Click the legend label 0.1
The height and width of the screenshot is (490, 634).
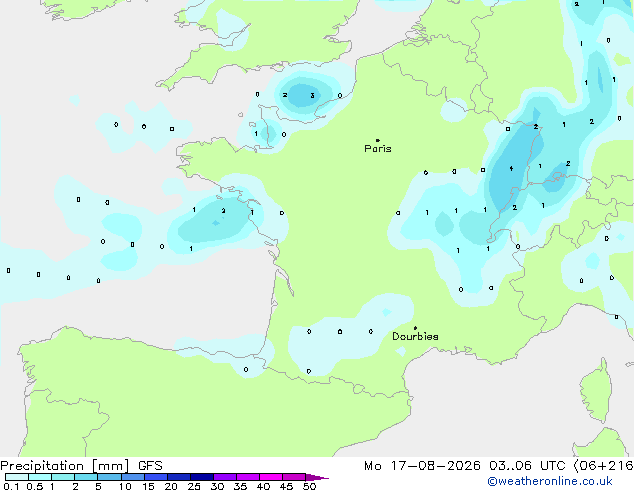click(x=11, y=486)
